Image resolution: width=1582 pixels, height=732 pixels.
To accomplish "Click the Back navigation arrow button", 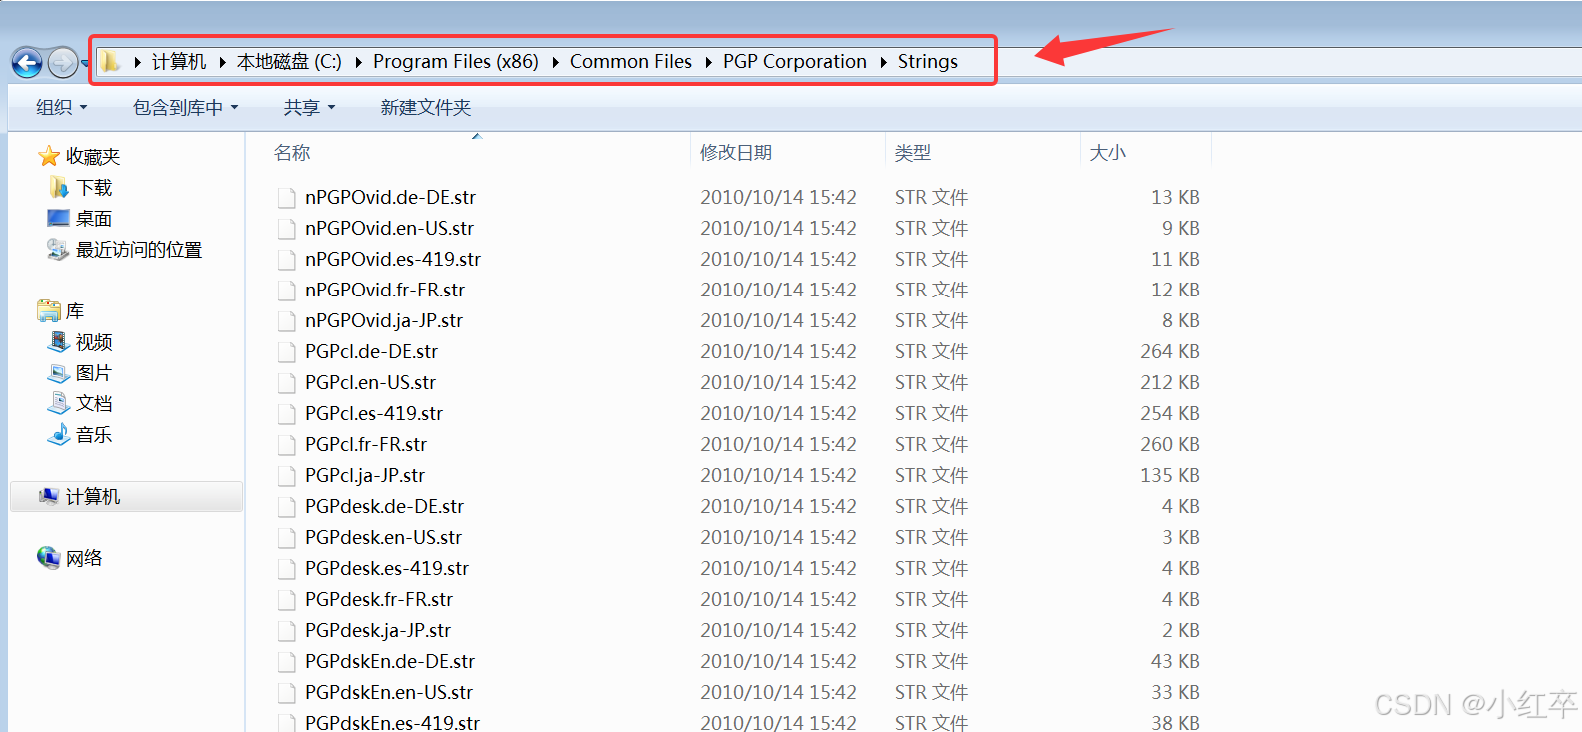I will click(27, 63).
